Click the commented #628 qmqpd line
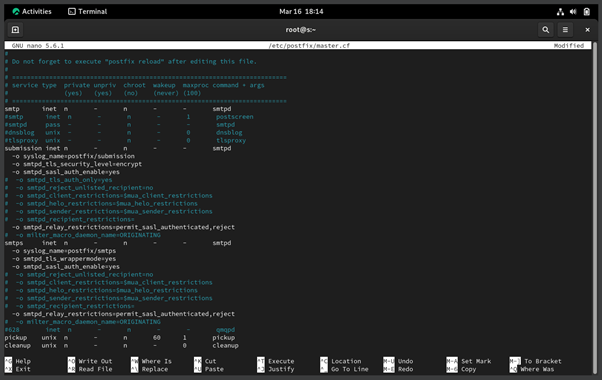 click(x=120, y=330)
